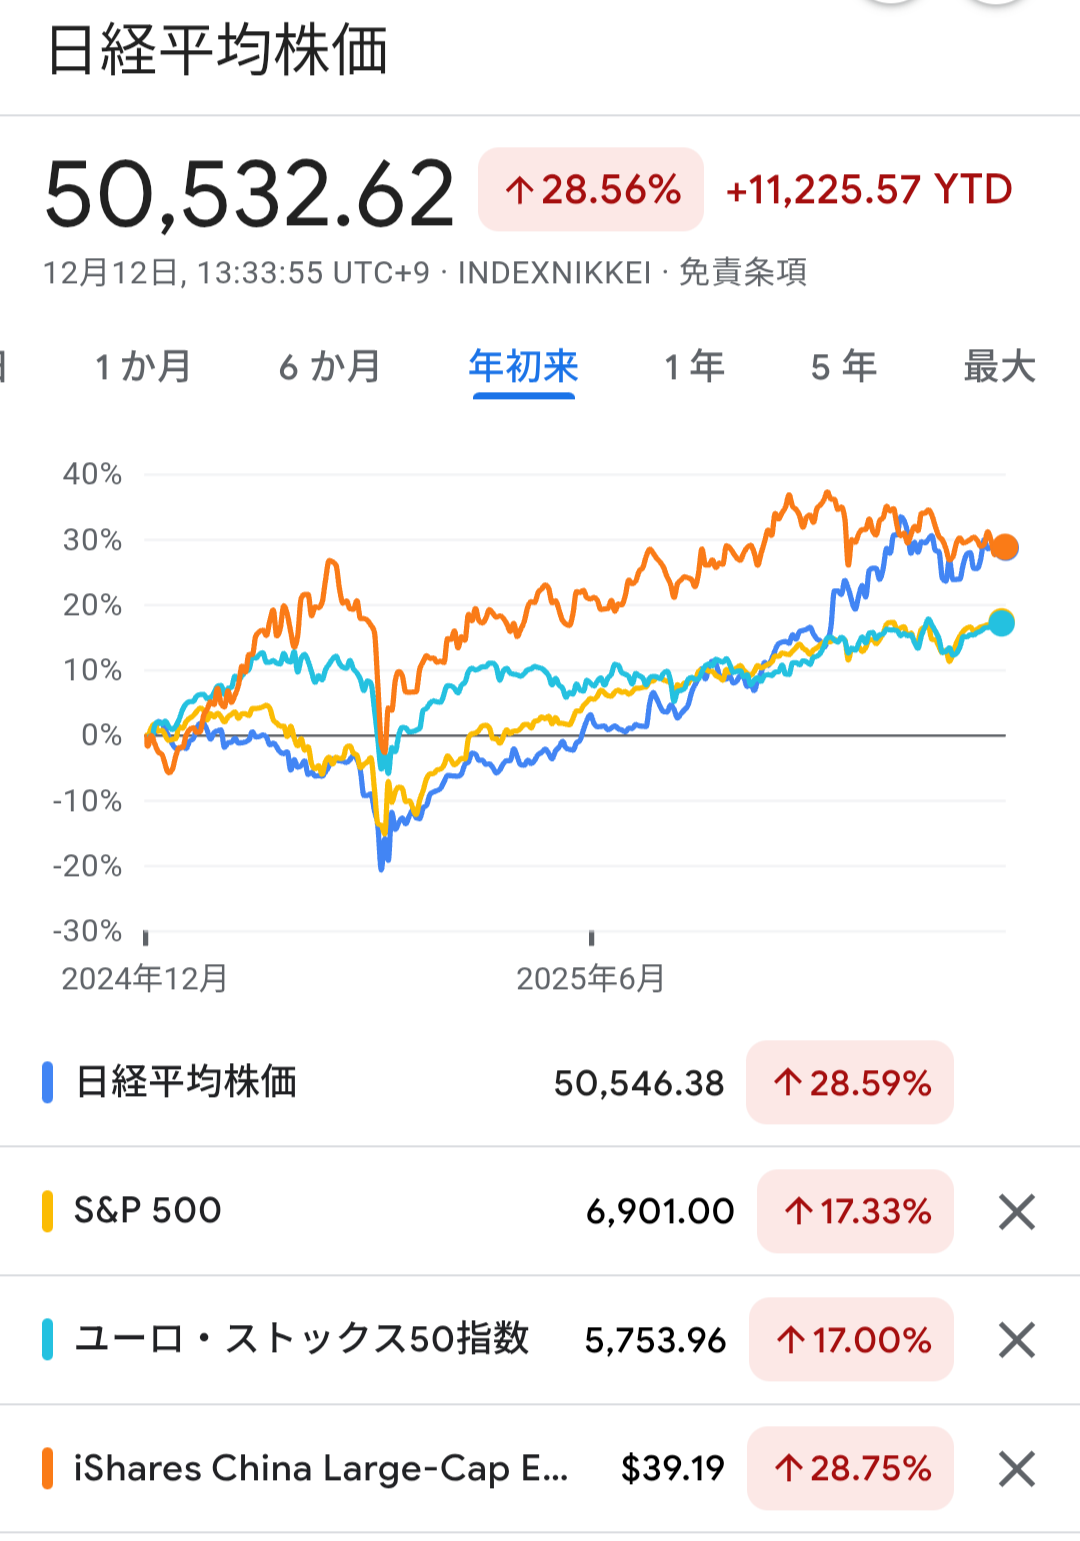The height and width of the screenshot is (1541, 1080).
Task: Show the 最大 time range
Action: point(998,367)
